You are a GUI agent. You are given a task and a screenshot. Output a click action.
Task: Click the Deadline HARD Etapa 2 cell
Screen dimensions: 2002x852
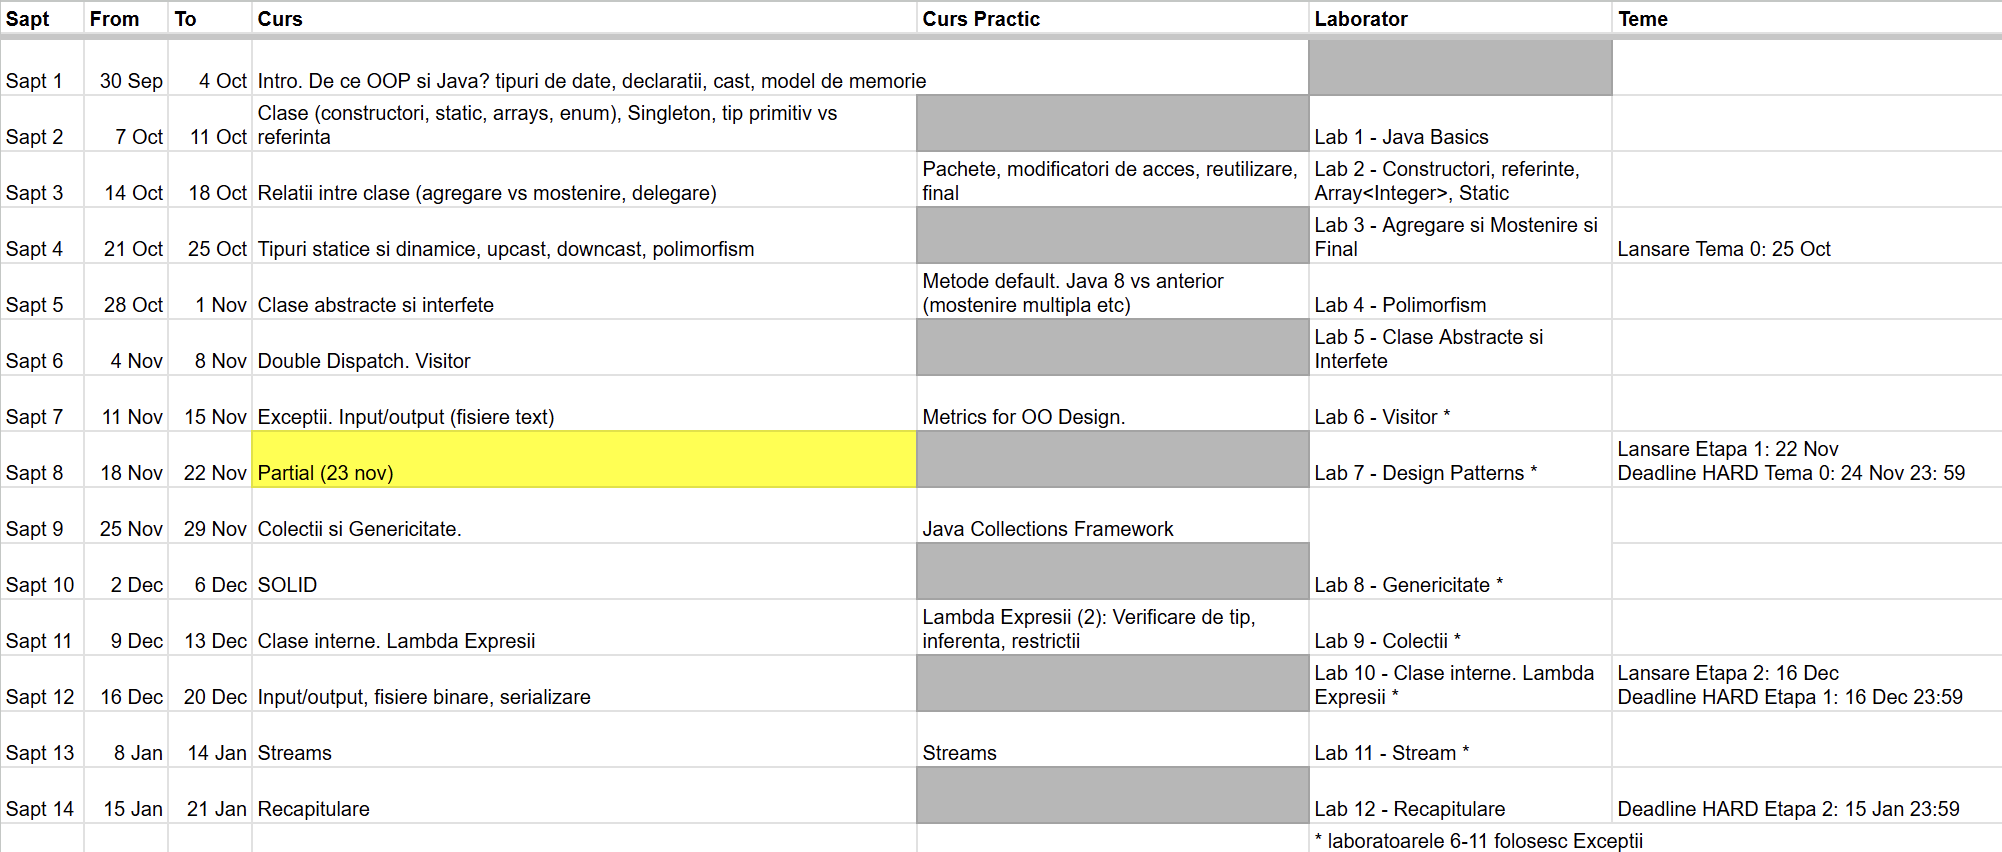click(x=1806, y=796)
